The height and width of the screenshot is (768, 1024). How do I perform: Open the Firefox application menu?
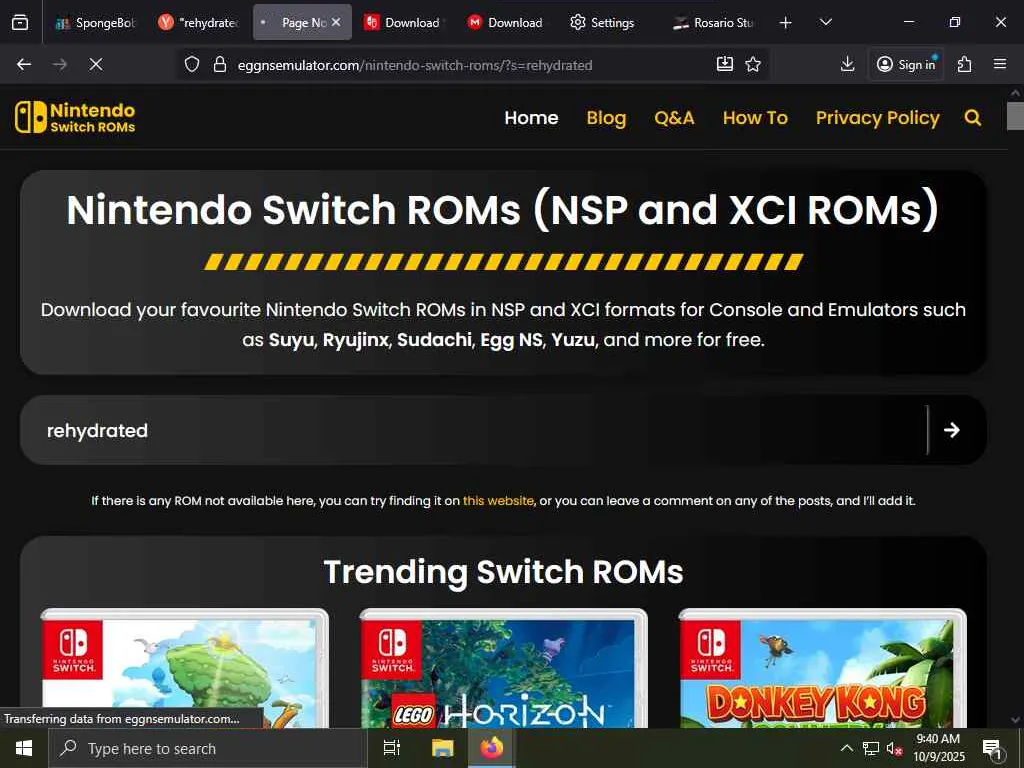pos(1000,64)
